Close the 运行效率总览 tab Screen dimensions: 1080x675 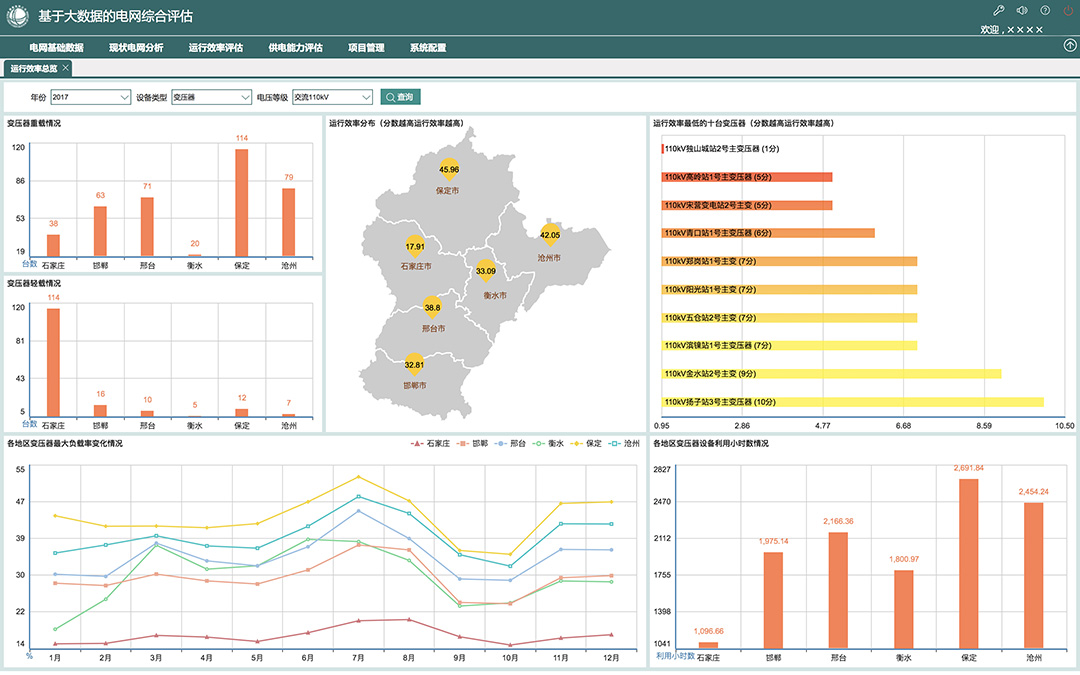[66, 68]
